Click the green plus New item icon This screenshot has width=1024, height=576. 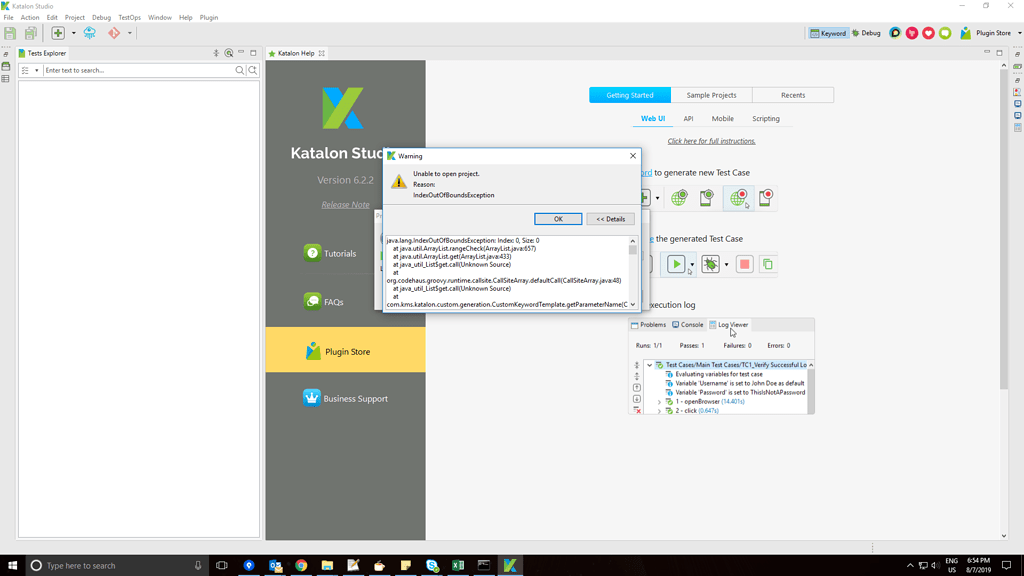tap(58, 33)
